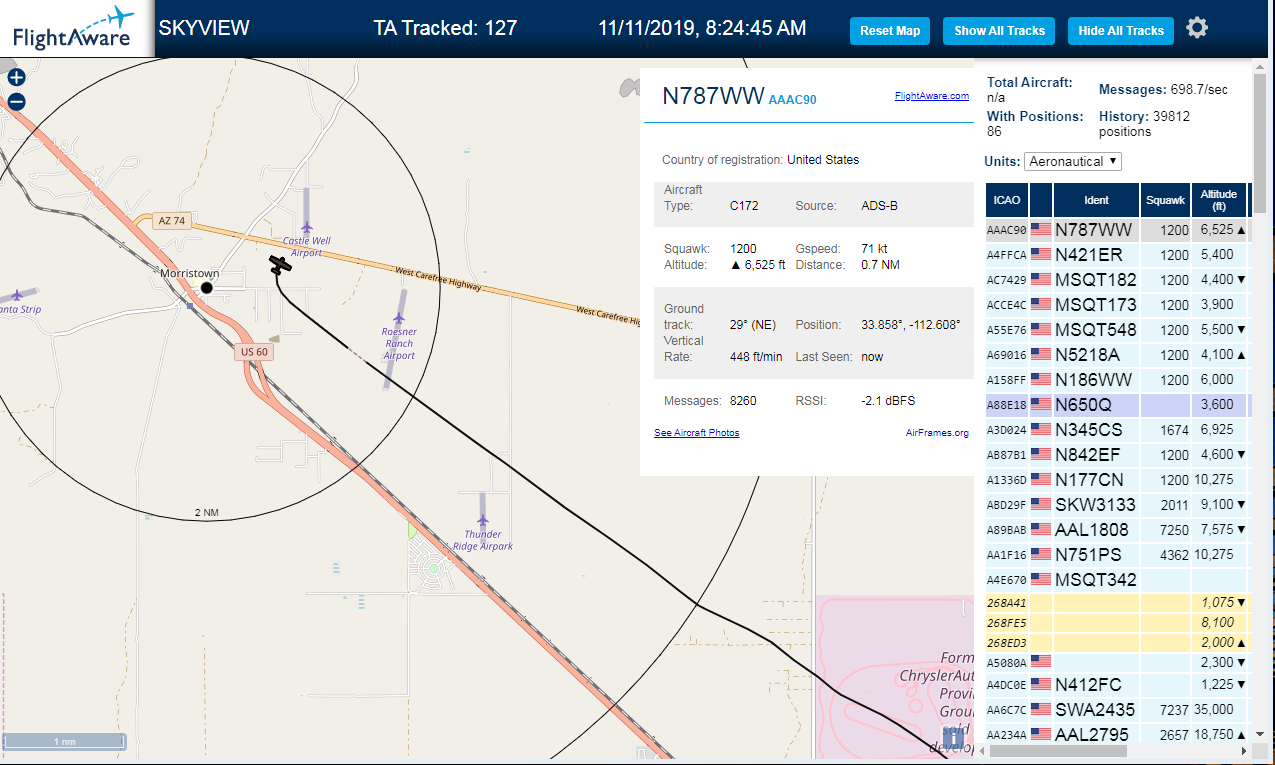Click the US flag icon in the N421ER row
Screen dimensions: 1275x765
1041,255
